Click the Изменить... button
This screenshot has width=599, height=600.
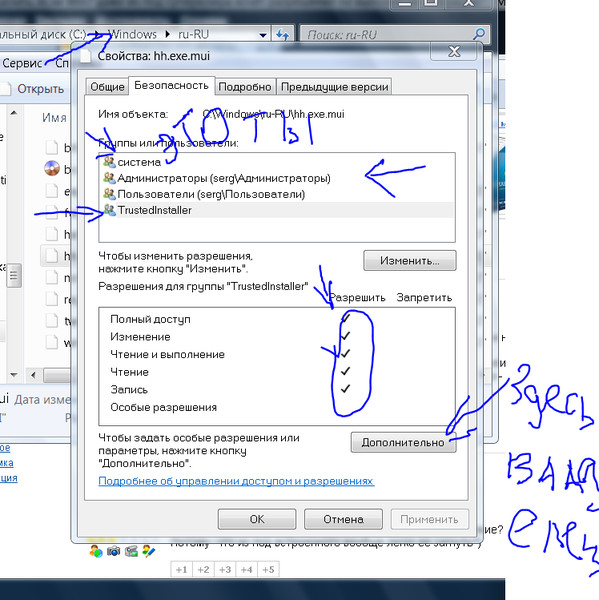click(410, 261)
